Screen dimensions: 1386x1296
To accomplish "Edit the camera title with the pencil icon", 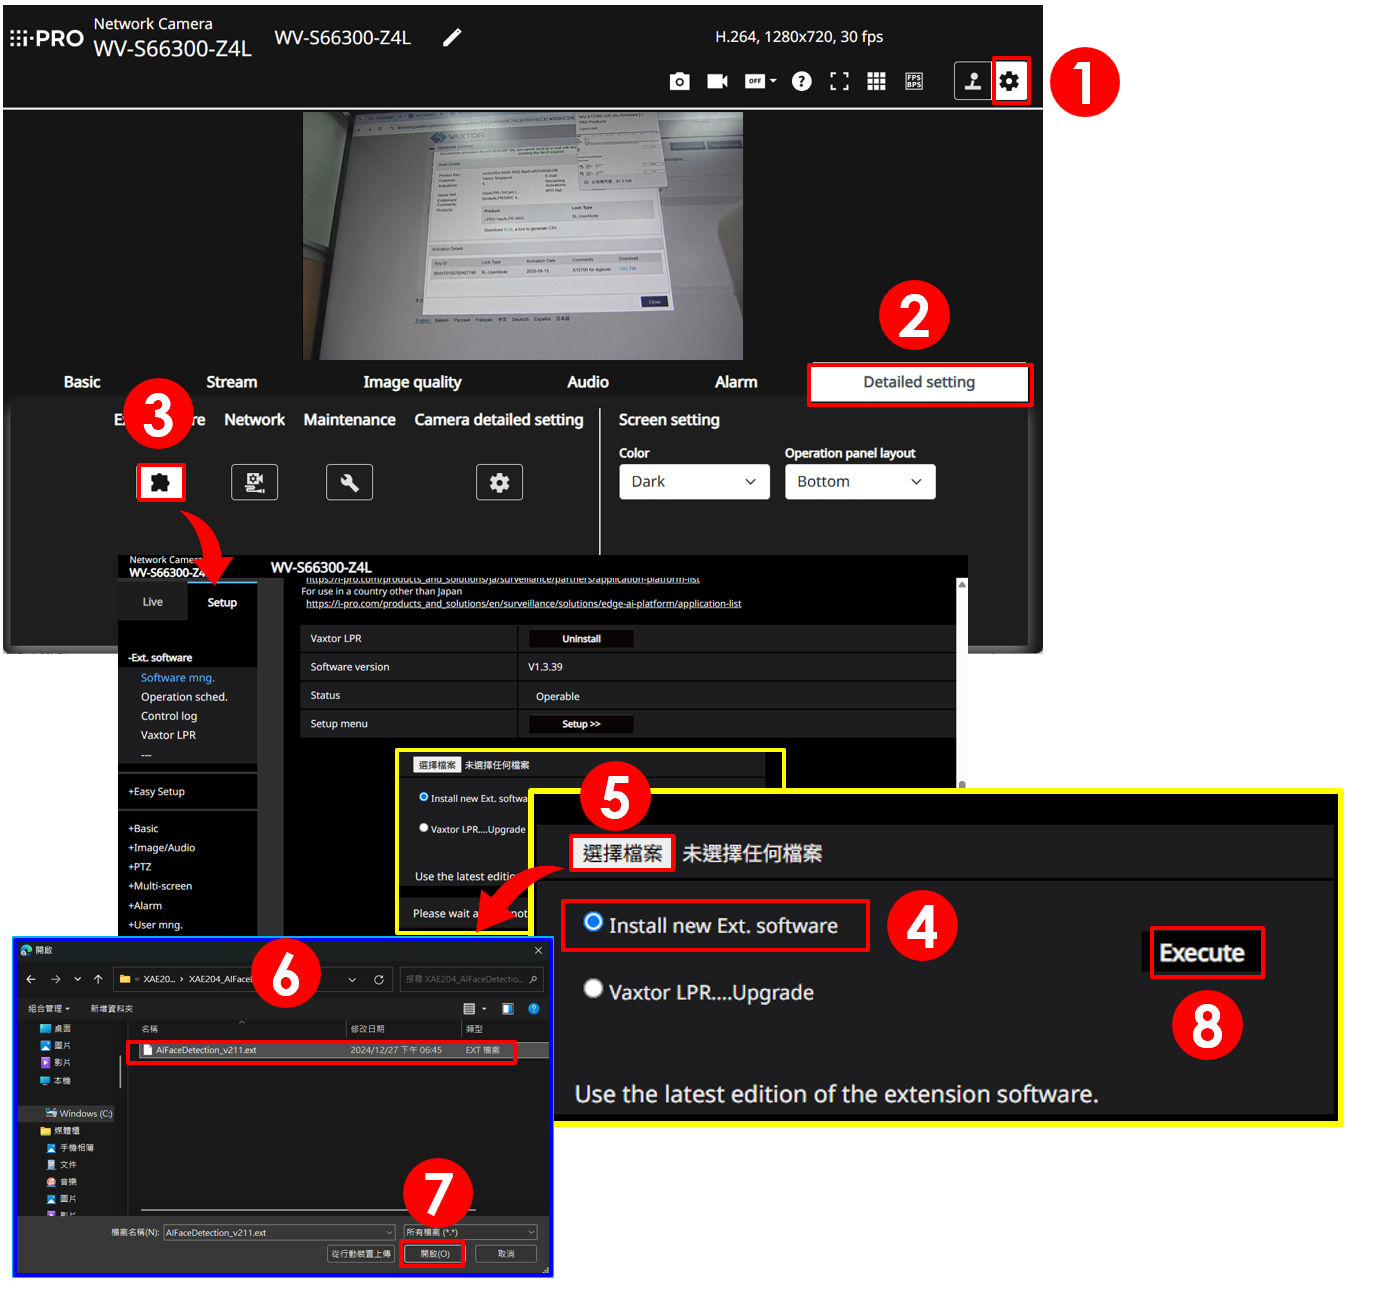I will [x=452, y=37].
